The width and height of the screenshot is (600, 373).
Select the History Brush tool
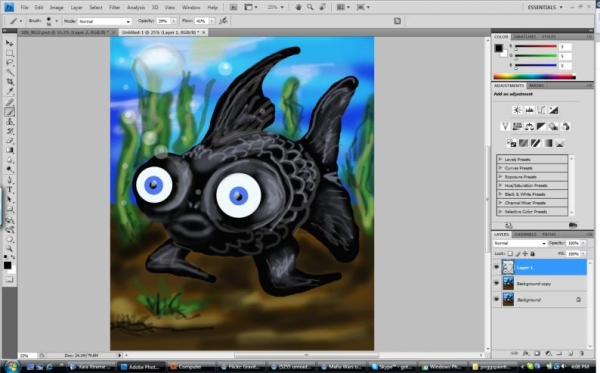point(10,131)
